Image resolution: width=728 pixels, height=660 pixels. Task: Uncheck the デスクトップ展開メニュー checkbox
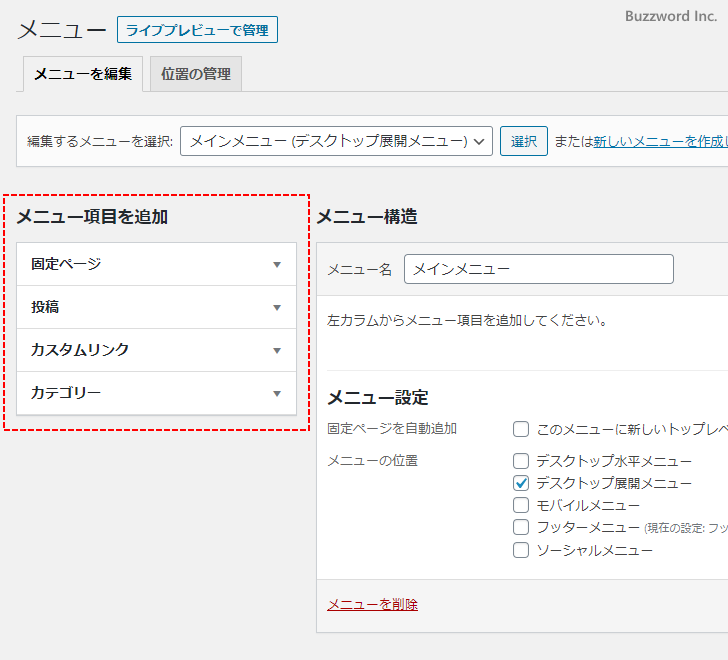(x=521, y=483)
